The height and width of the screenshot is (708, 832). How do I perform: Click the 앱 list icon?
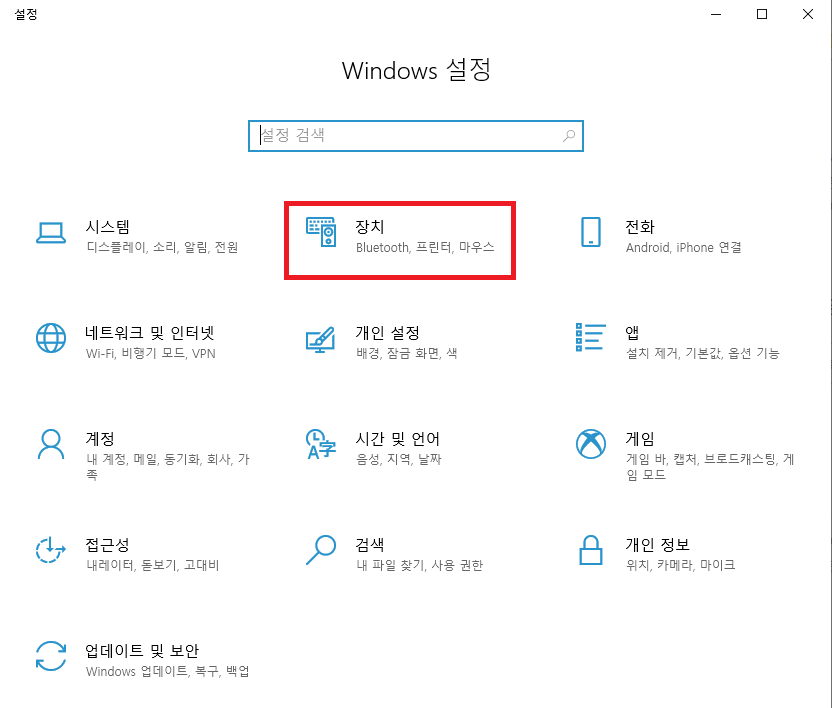click(591, 338)
